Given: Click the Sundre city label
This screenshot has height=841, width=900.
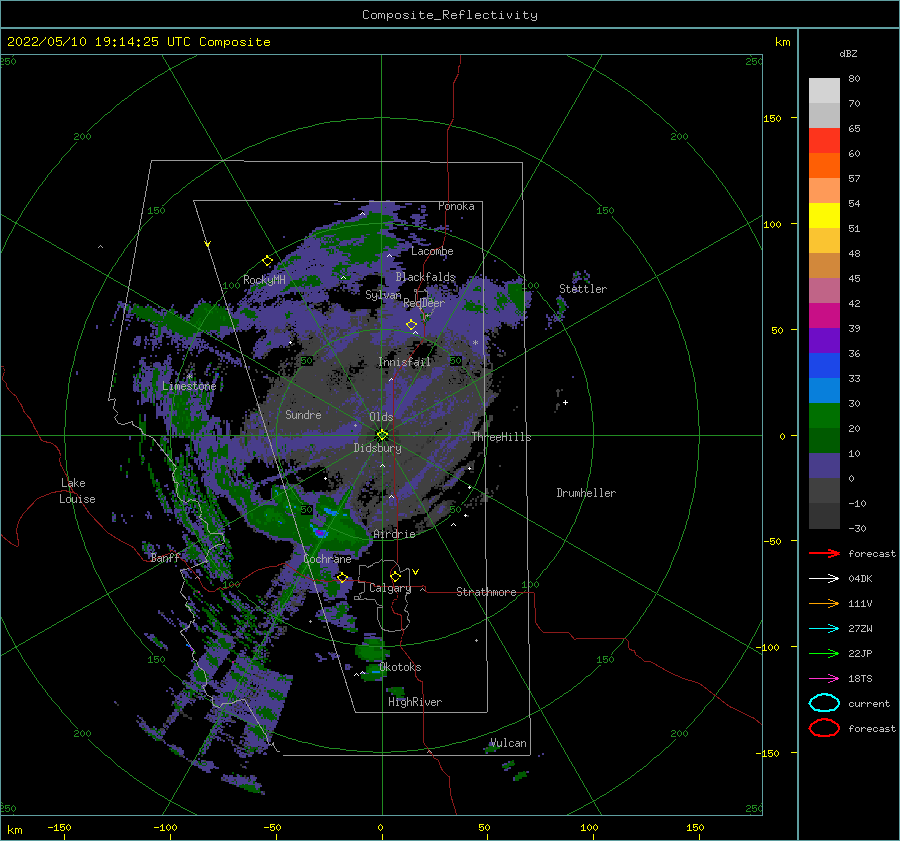Looking at the screenshot, I should (x=303, y=414).
